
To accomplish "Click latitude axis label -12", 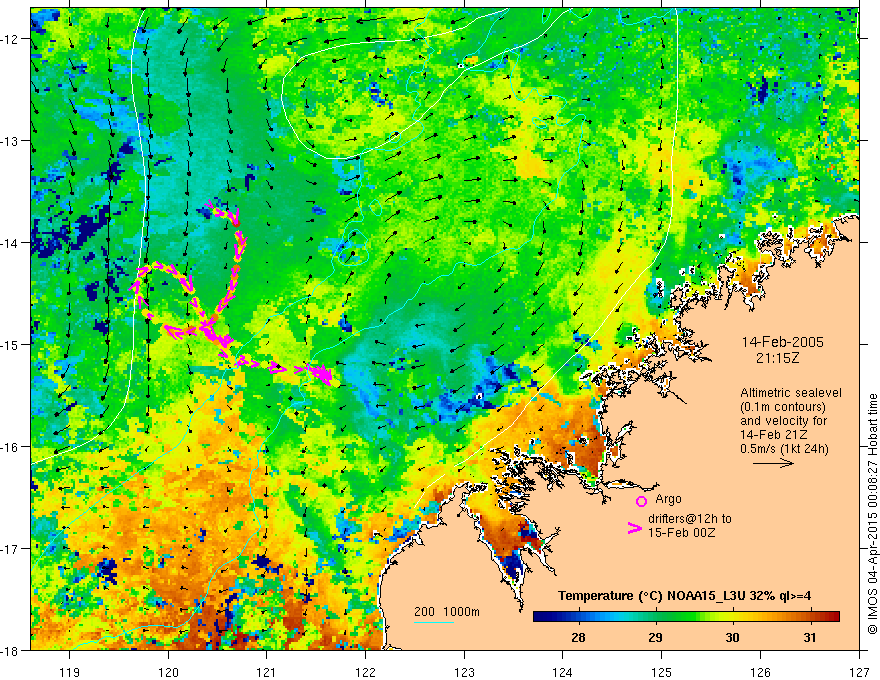I will pyautogui.click(x=11, y=39).
